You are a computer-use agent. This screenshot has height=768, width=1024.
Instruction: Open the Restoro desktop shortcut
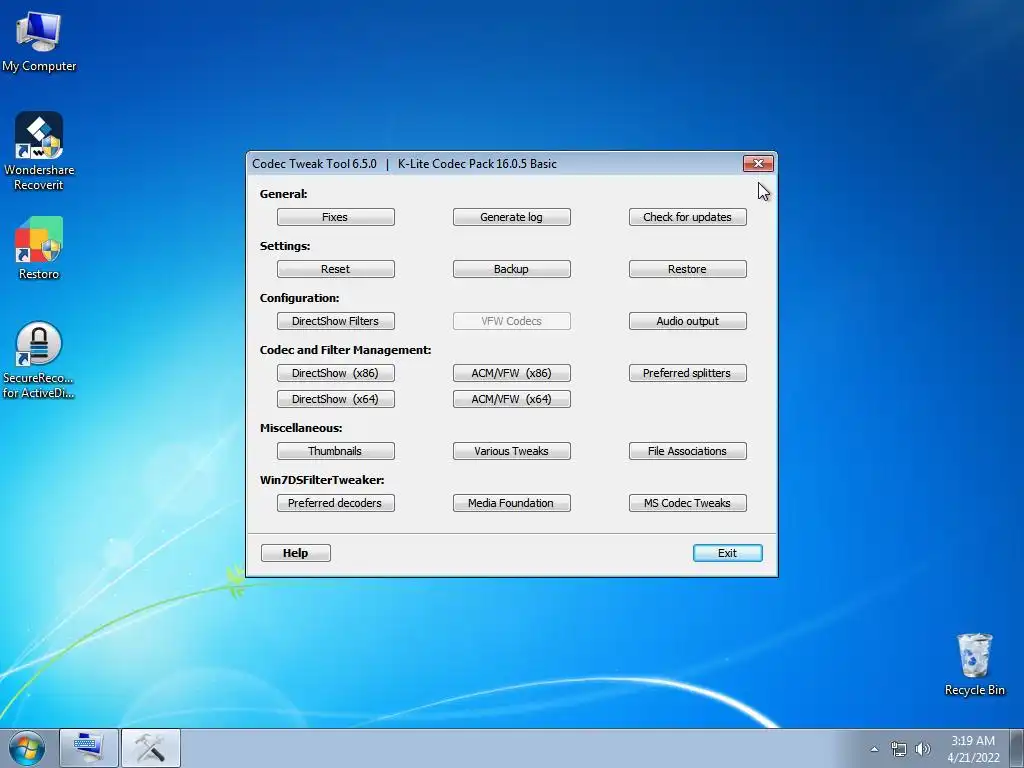pos(39,248)
